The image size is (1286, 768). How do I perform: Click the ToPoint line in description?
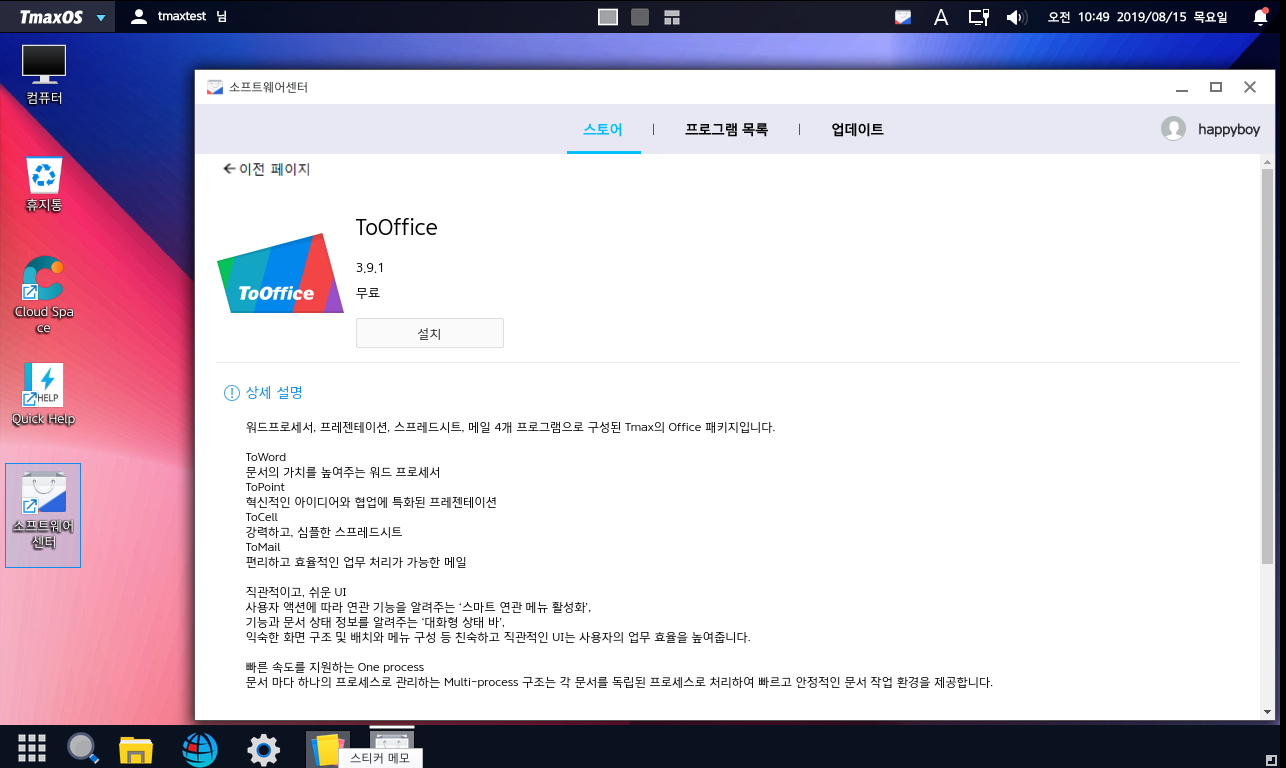pyautogui.click(x=265, y=487)
